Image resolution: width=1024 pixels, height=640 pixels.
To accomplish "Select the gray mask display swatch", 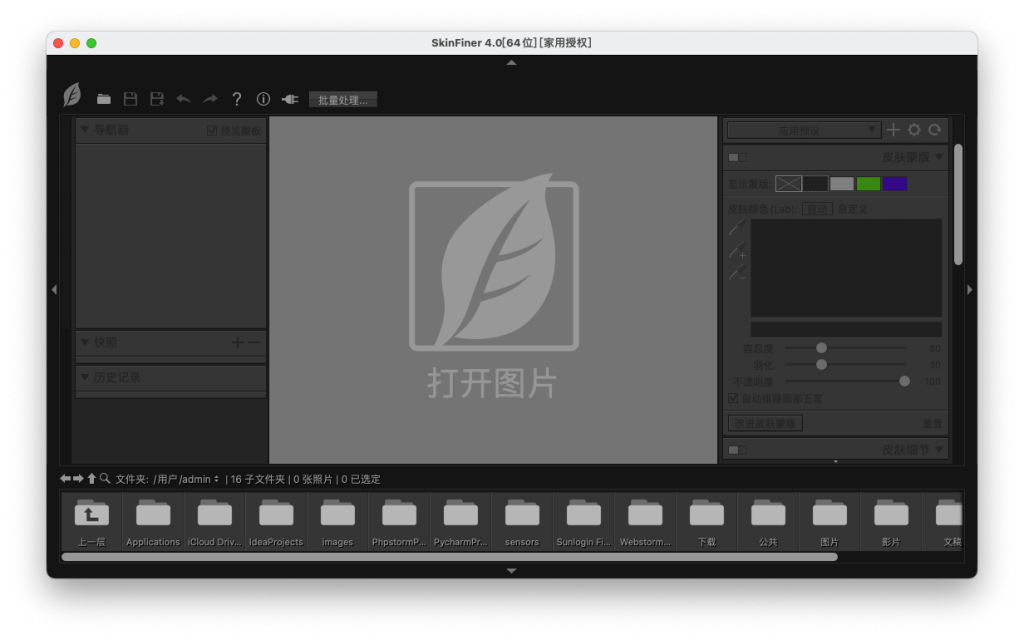I will click(x=842, y=184).
